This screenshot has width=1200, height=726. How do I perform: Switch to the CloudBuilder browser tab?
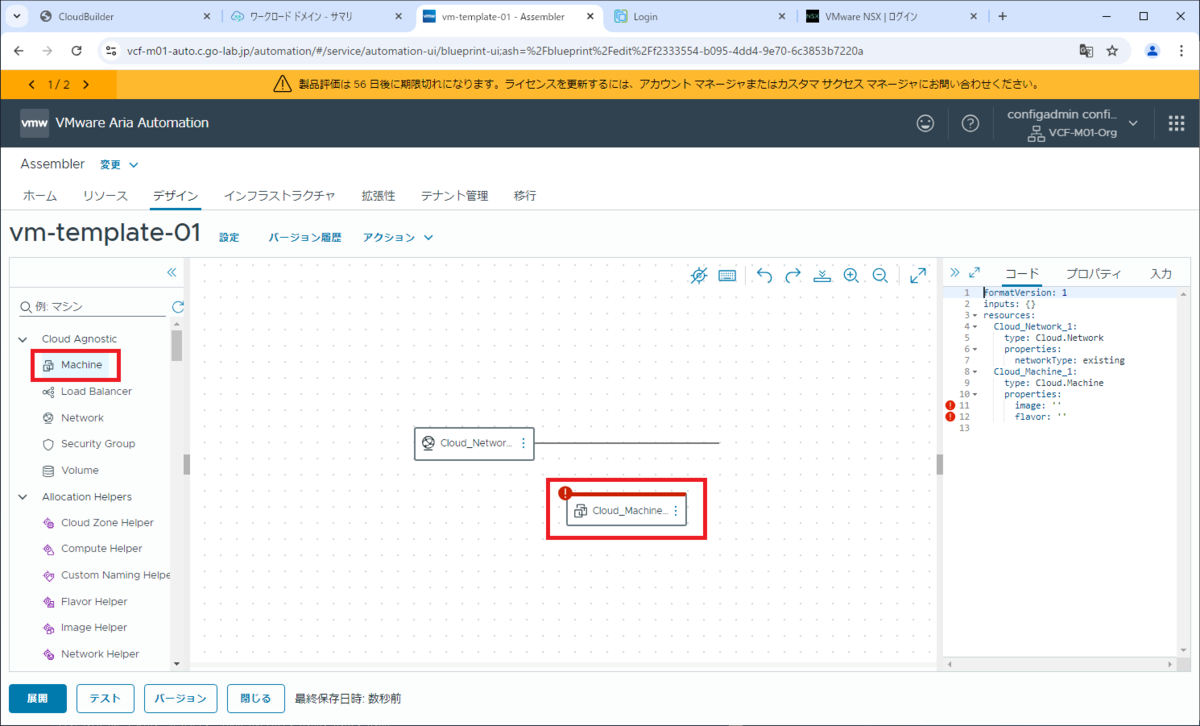[x=126, y=17]
